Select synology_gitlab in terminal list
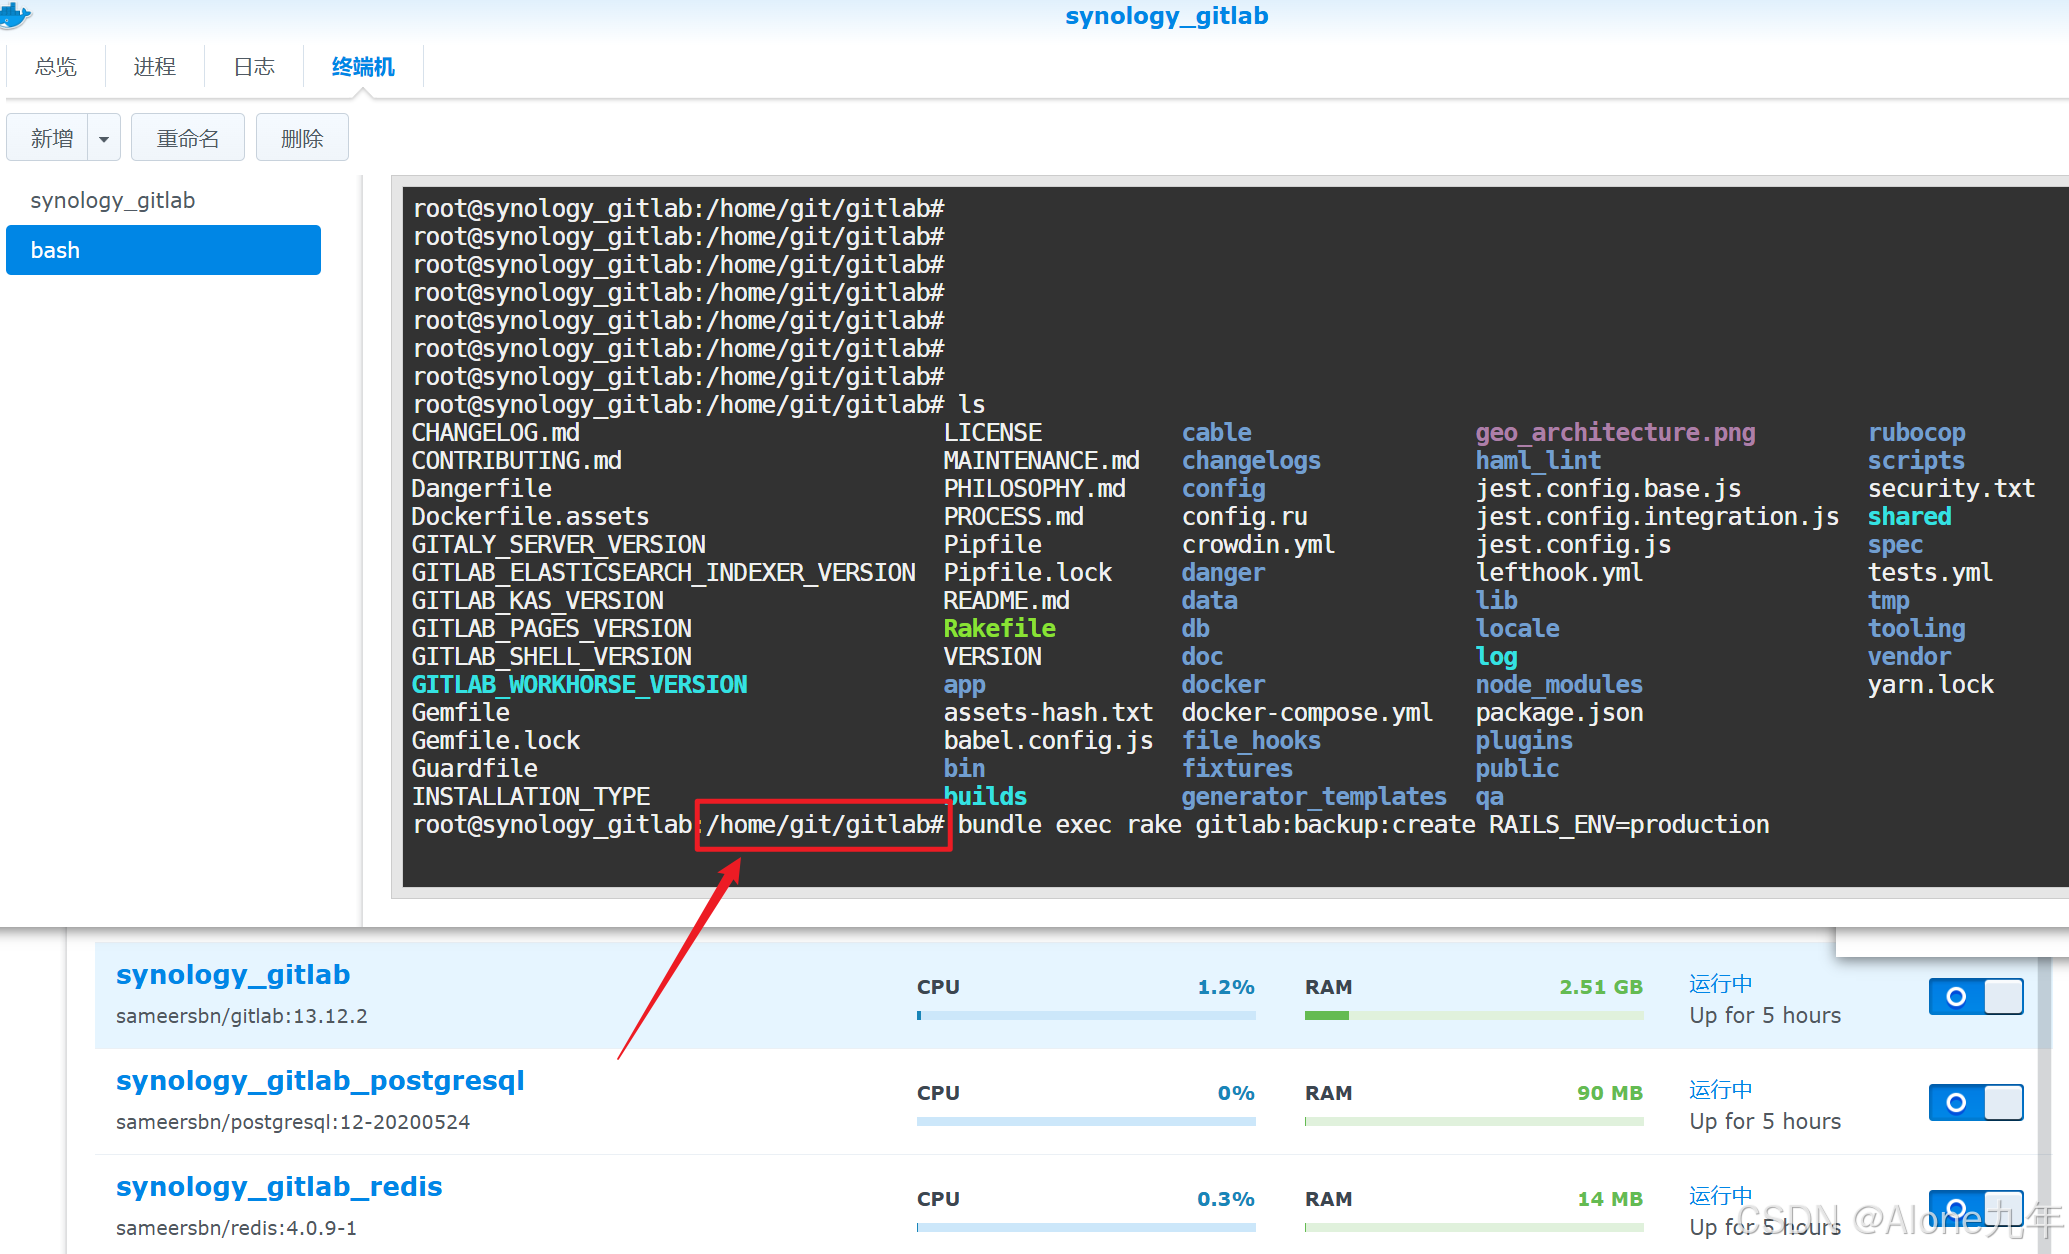2069x1254 pixels. coord(113,200)
